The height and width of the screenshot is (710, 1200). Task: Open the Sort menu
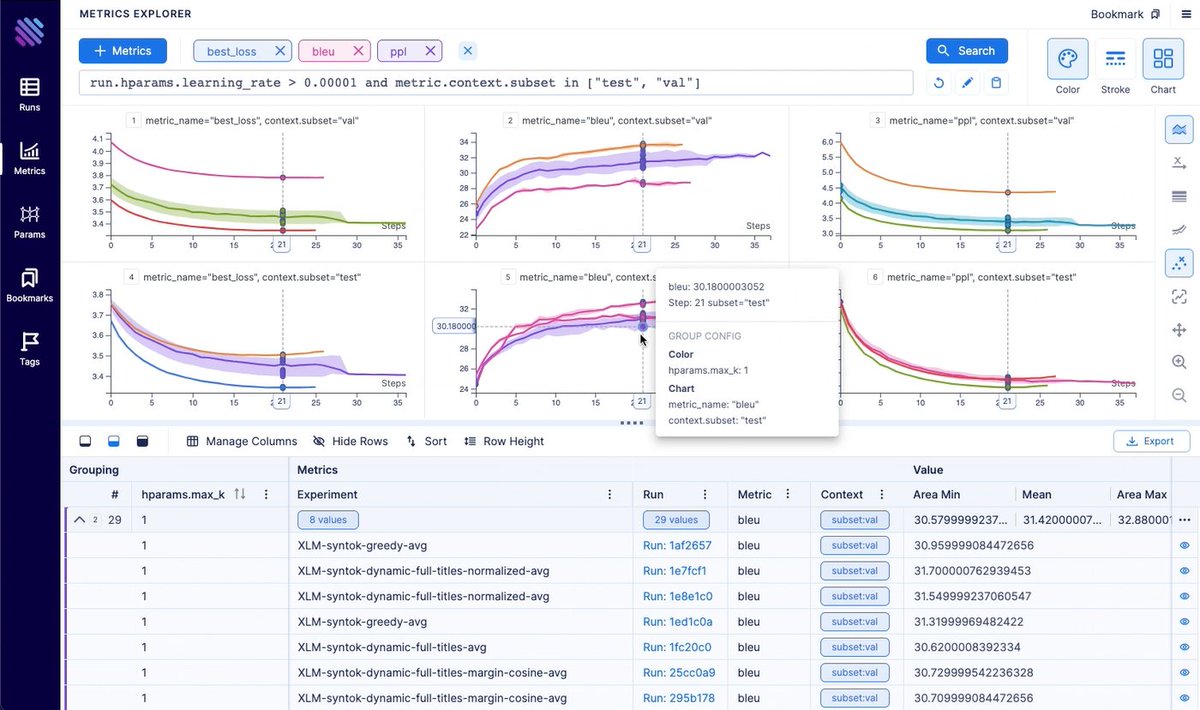click(x=426, y=441)
